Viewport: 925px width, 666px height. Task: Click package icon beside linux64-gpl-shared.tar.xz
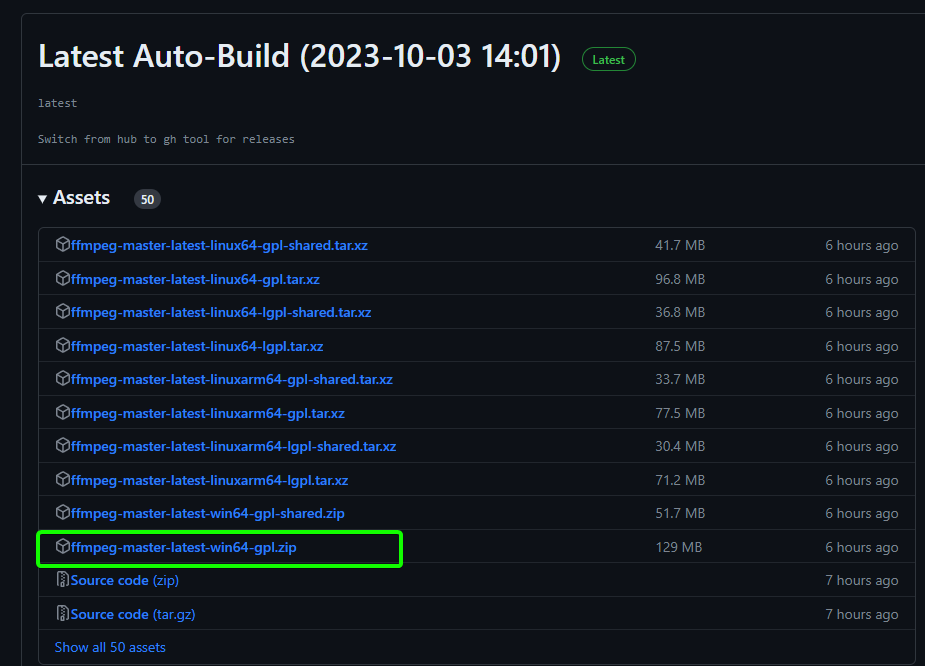click(63, 244)
